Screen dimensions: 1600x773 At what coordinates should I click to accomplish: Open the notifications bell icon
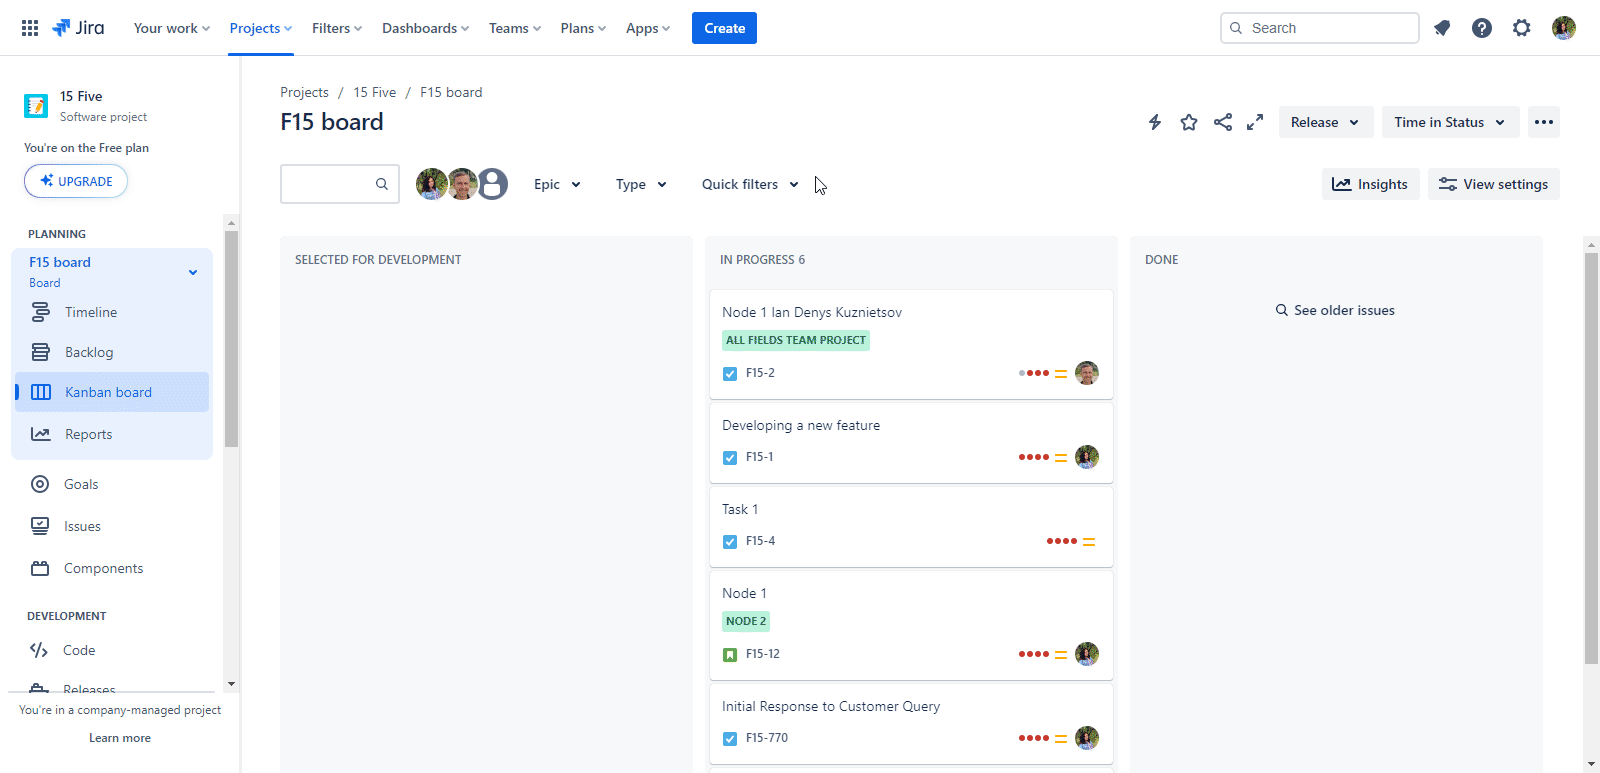1442,28
